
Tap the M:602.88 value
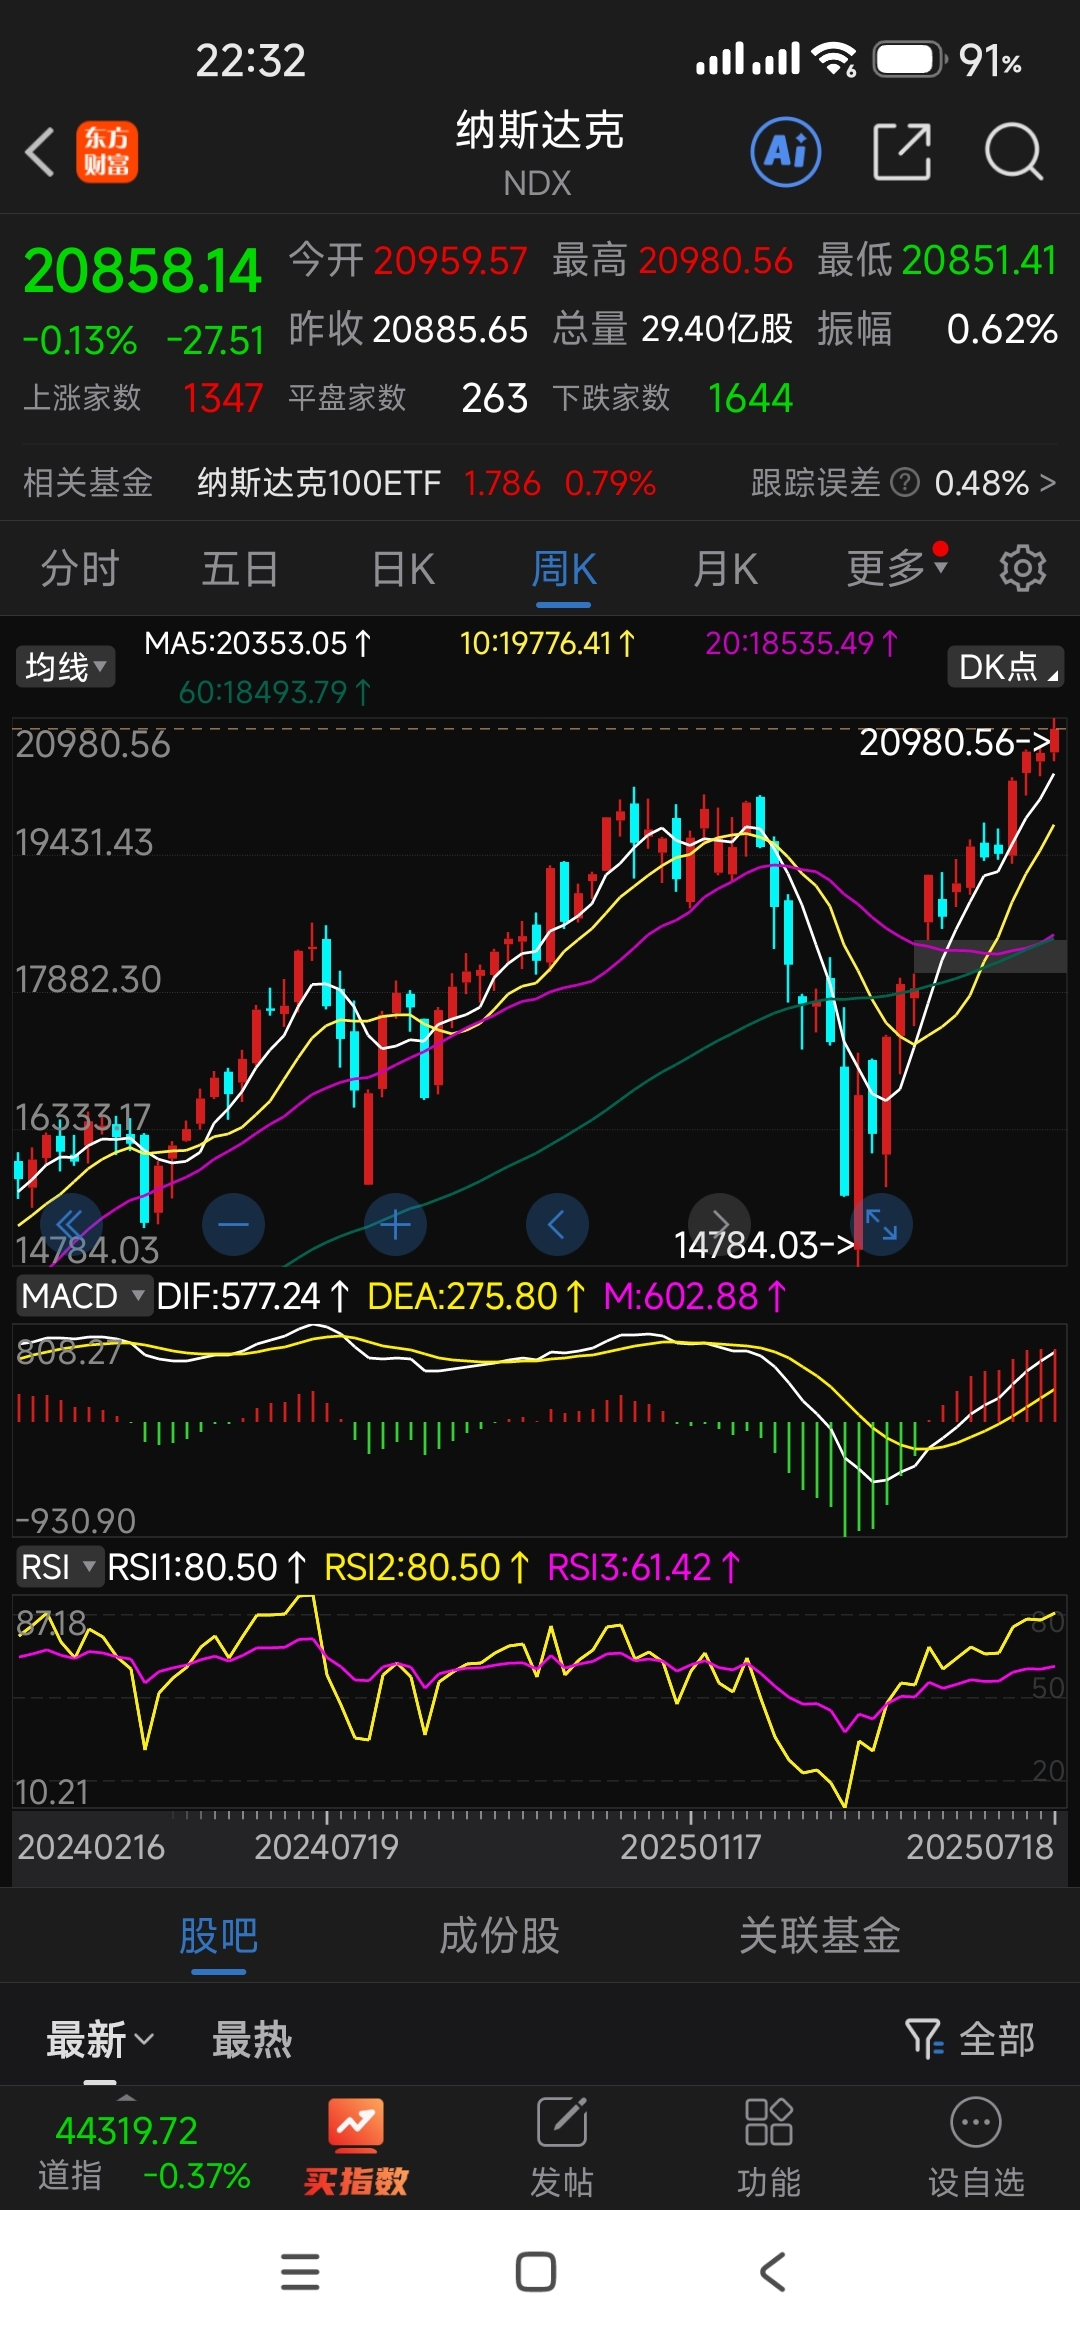click(695, 1296)
